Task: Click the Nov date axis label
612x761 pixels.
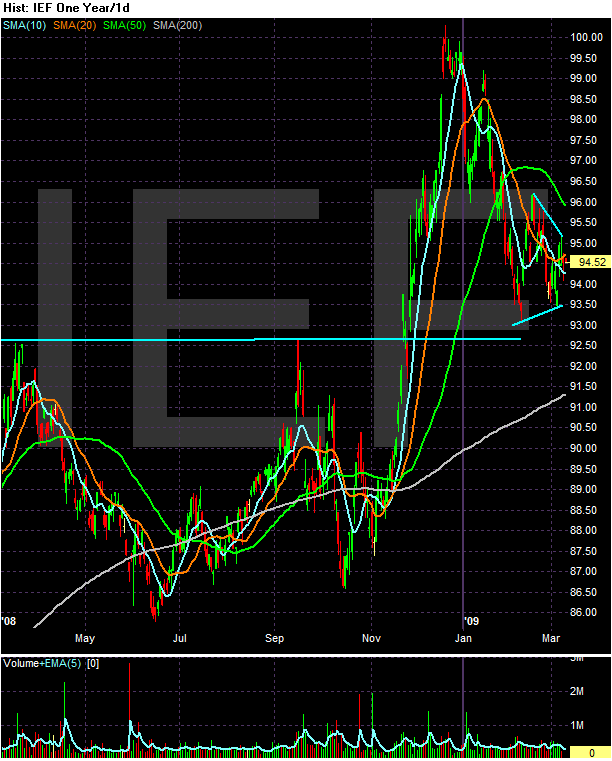Action: coord(371,638)
